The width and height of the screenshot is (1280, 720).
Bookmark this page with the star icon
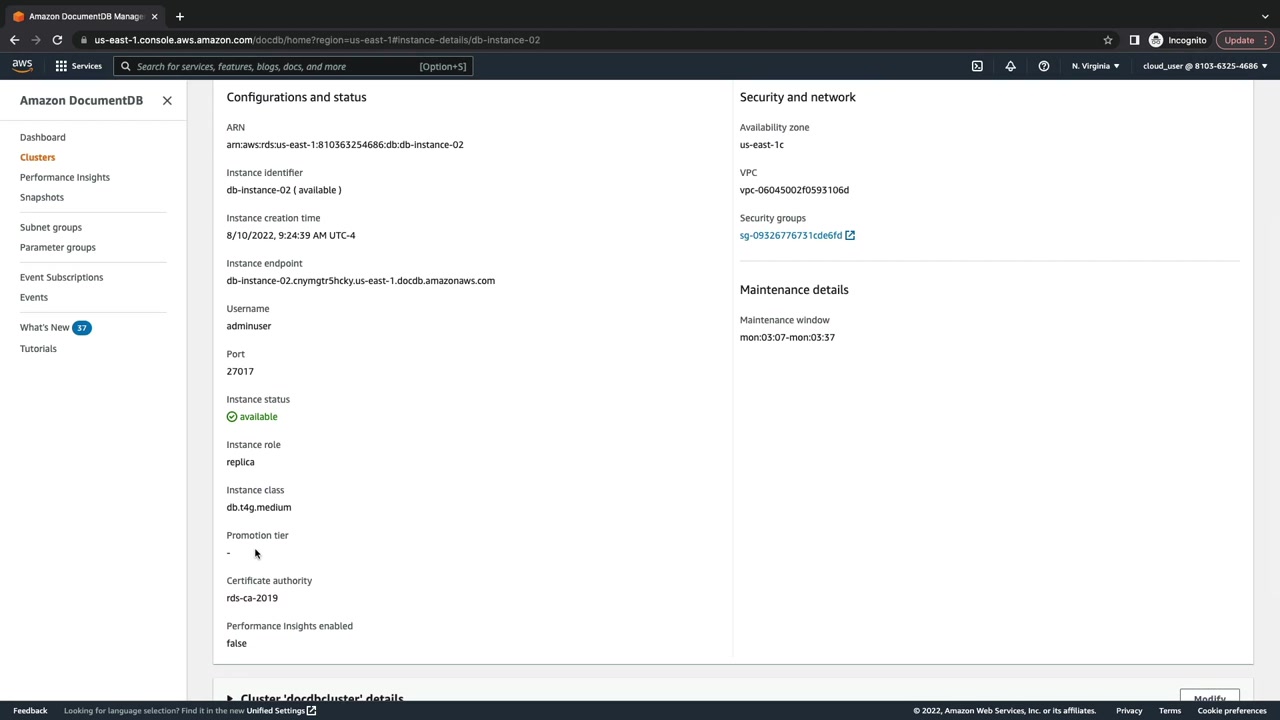click(1108, 40)
